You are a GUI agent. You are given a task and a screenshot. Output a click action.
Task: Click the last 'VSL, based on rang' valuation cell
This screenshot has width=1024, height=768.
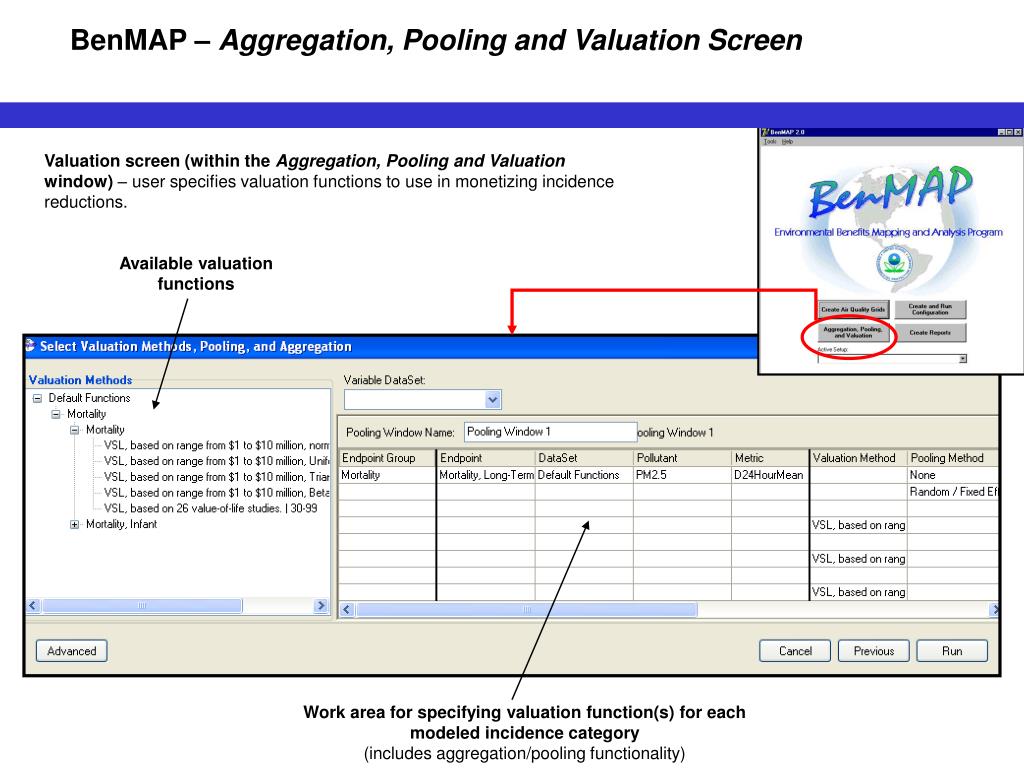(859, 592)
